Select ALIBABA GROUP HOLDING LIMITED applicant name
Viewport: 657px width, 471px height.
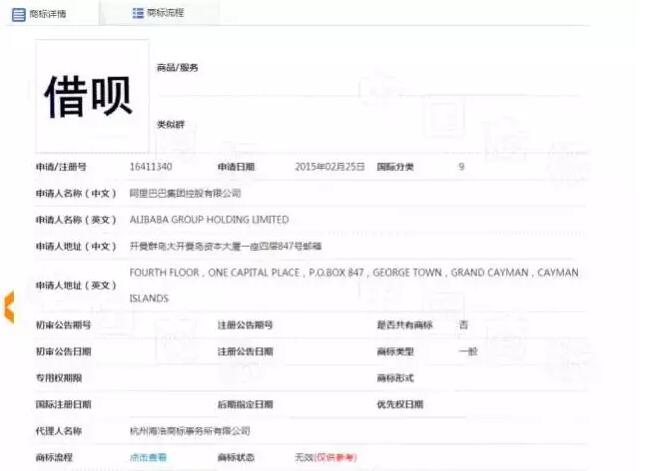pos(209,220)
